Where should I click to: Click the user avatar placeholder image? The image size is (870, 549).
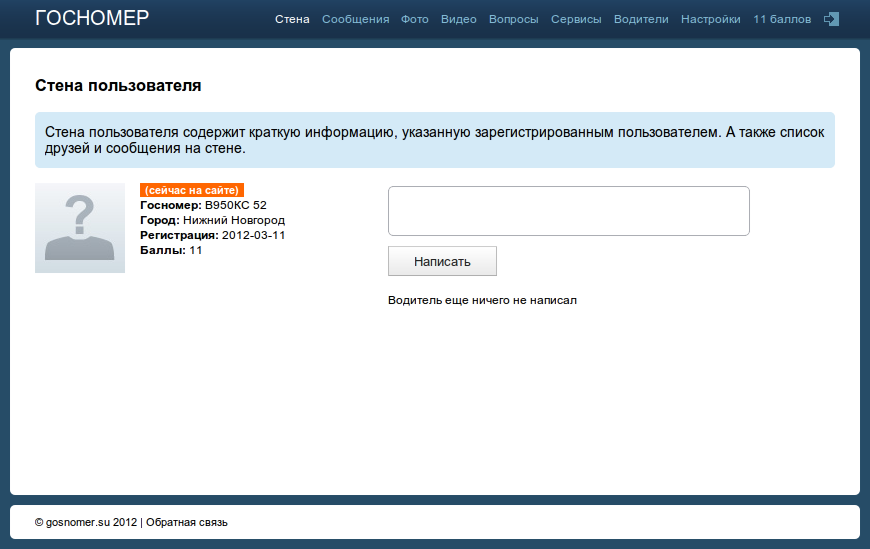coord(80,228)
